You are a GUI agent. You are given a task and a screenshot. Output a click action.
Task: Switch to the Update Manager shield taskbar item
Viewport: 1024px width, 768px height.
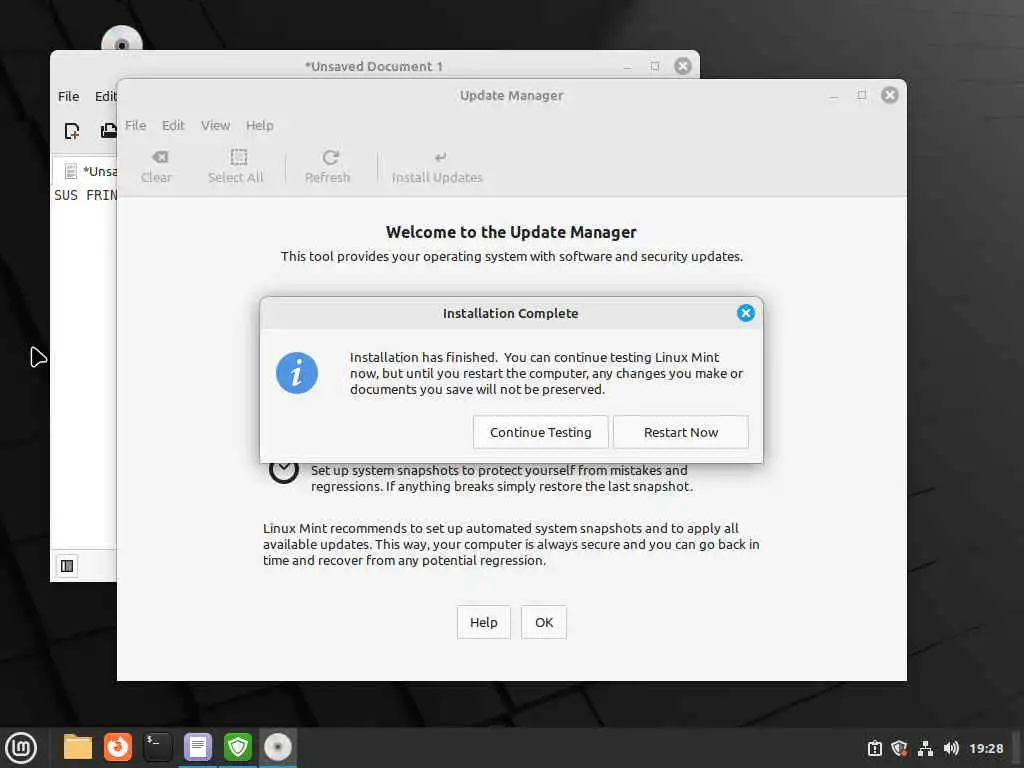click(238, 747)
